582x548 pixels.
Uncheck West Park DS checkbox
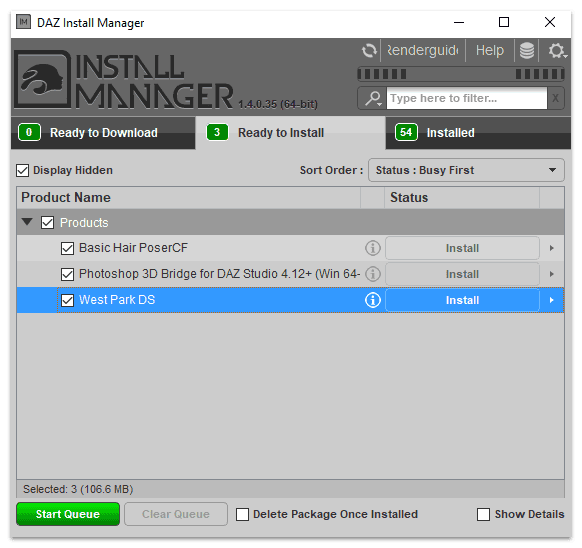pos(67,300)
